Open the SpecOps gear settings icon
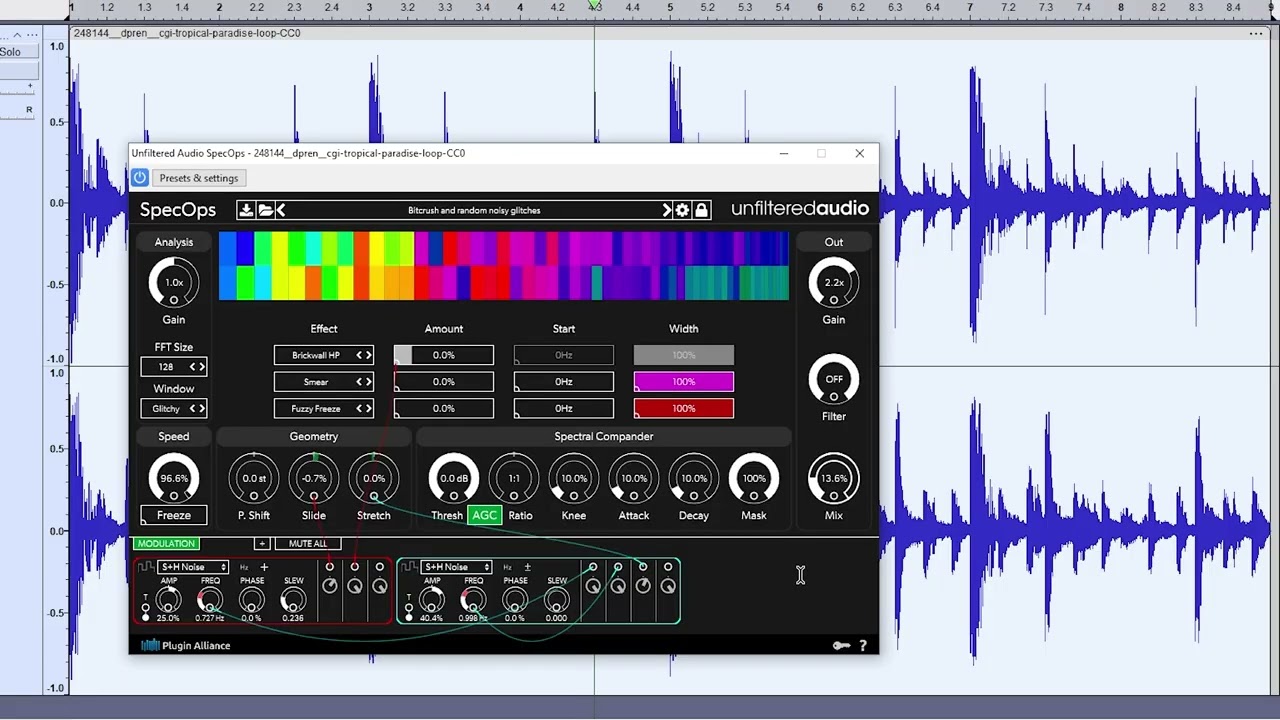 682,210
